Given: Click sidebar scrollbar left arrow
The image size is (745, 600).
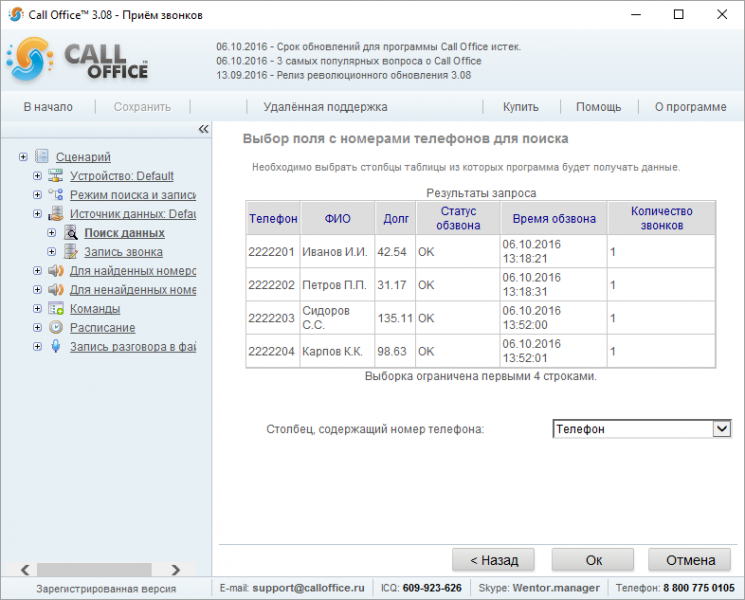Looking at the screenshot, I should 26,569.
